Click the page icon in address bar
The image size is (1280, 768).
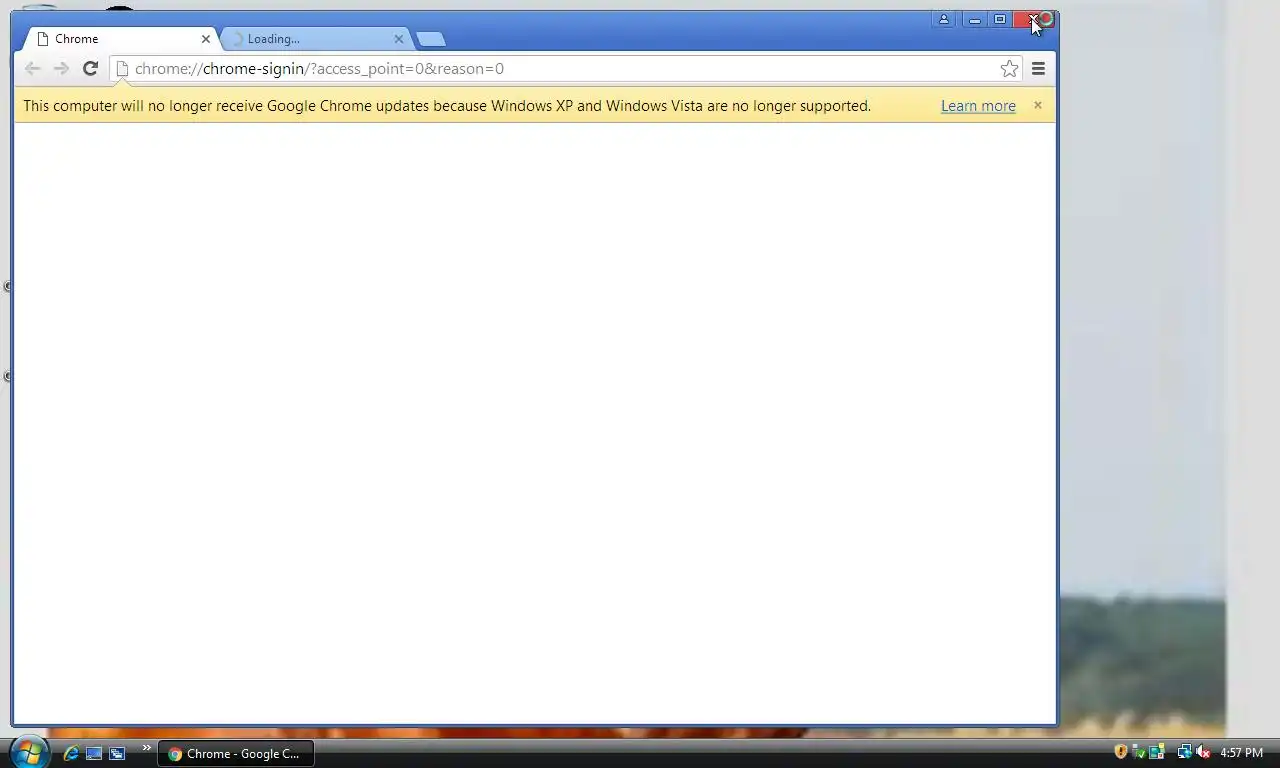(122, 68)
